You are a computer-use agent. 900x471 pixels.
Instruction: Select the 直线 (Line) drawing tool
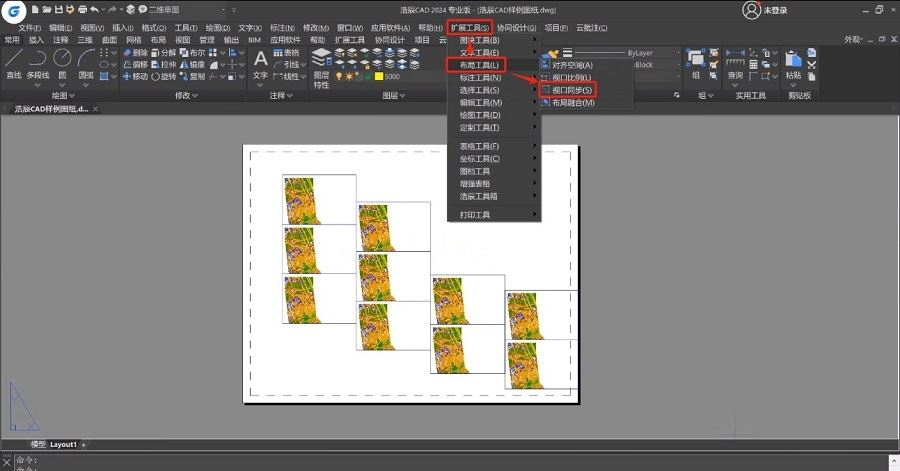(x=13, y=63)
